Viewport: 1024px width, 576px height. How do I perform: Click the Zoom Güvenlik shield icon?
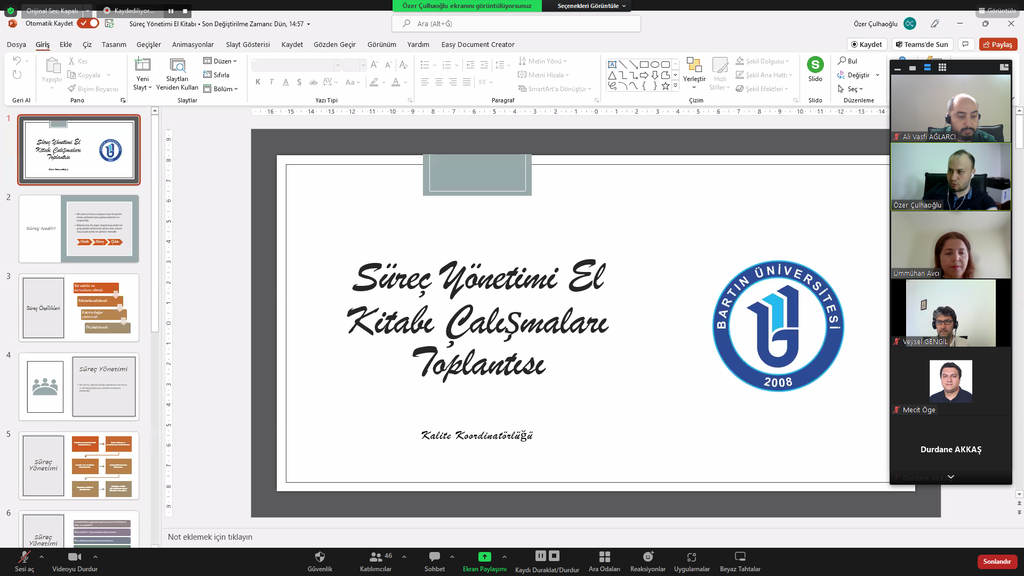320,557
